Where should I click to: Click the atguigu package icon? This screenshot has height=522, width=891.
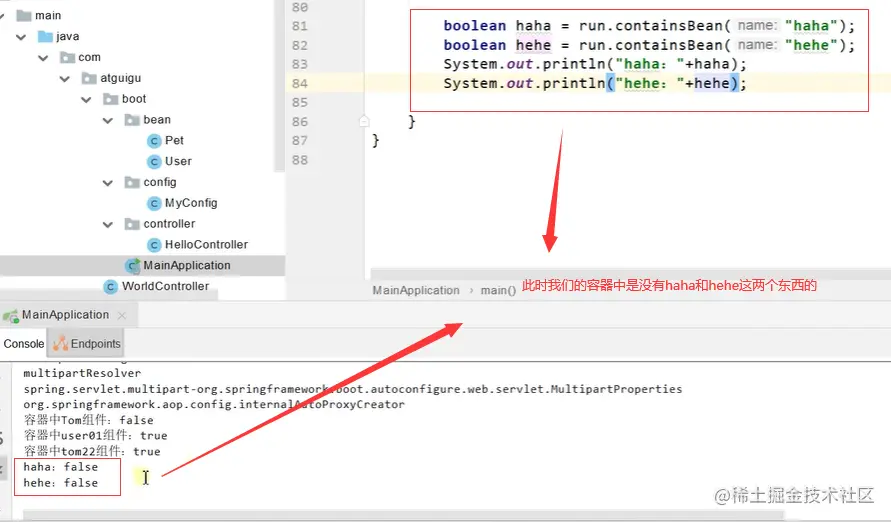click(89, 78)
